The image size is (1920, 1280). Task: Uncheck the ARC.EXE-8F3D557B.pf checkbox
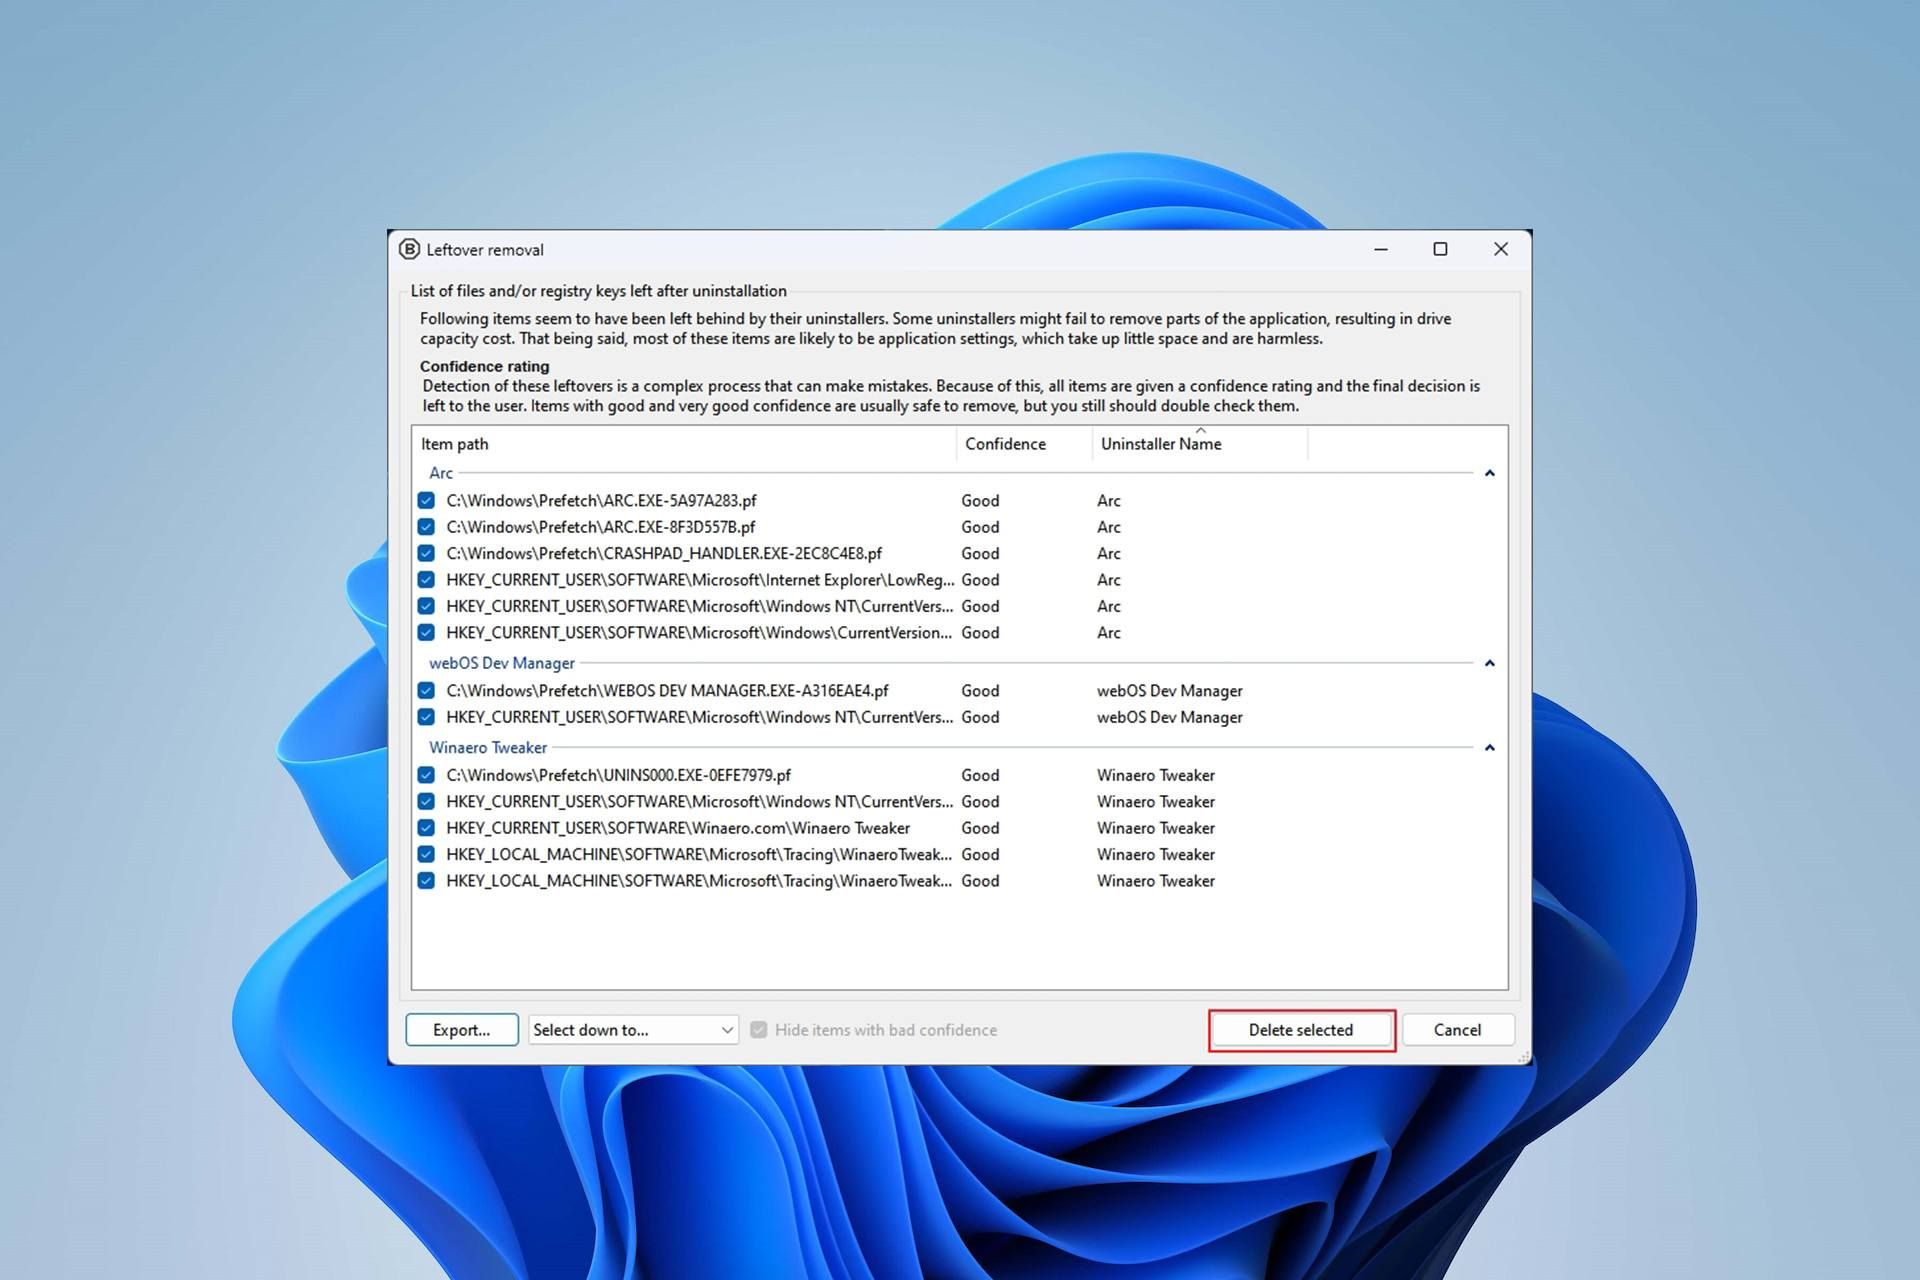click(x=426, y=527)
